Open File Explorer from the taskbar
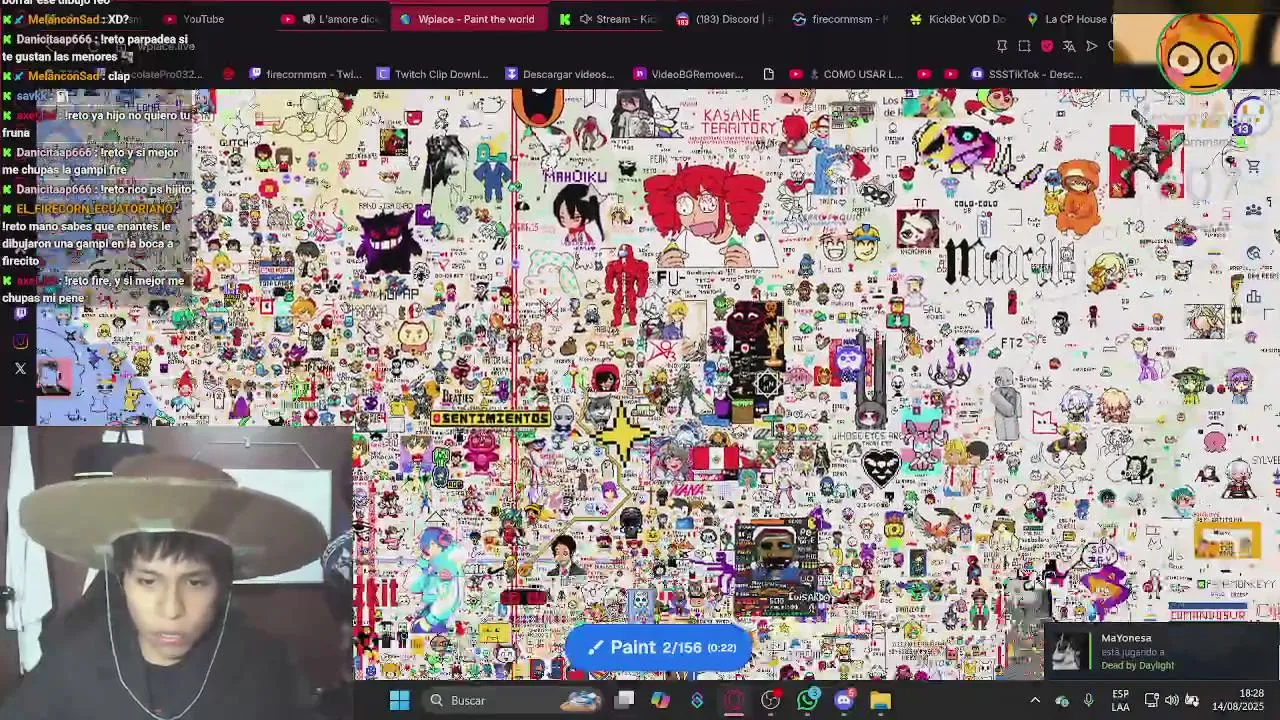Screen dimensions: 1280x720 880,700
